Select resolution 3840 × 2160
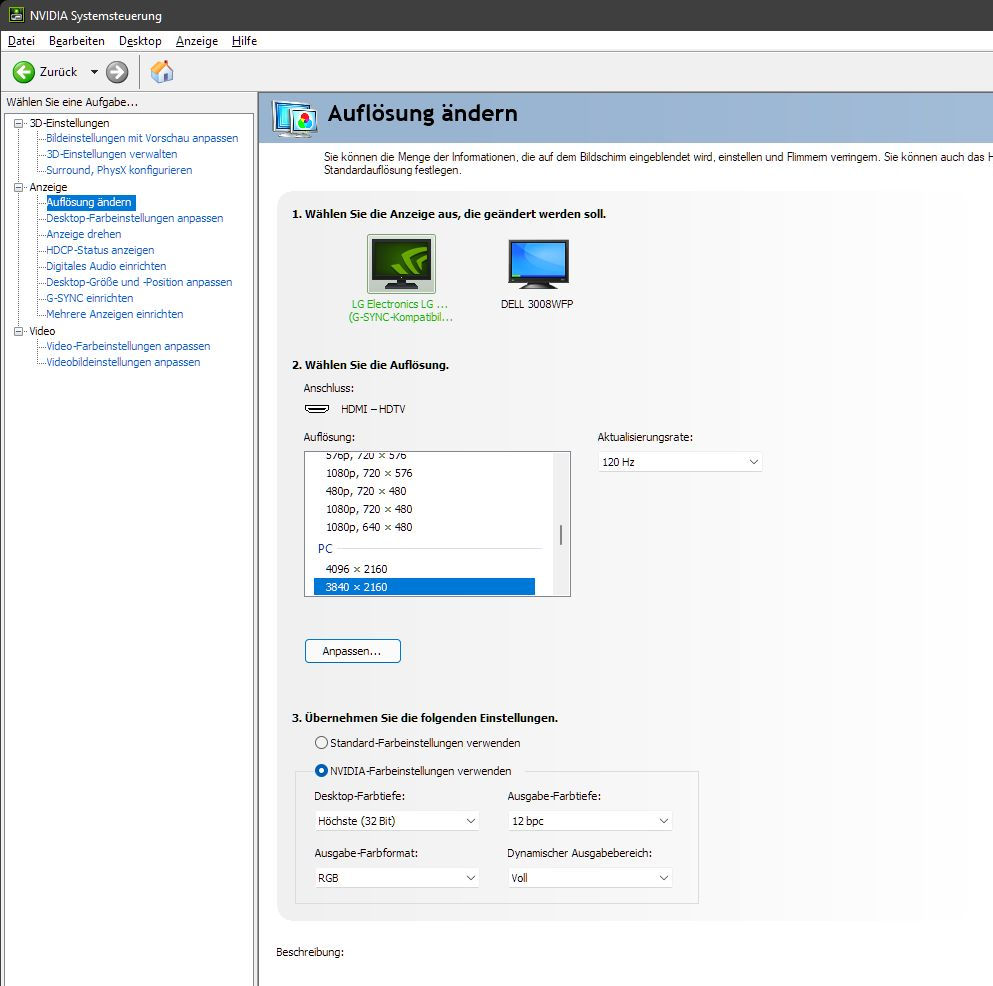 point(424,587)
